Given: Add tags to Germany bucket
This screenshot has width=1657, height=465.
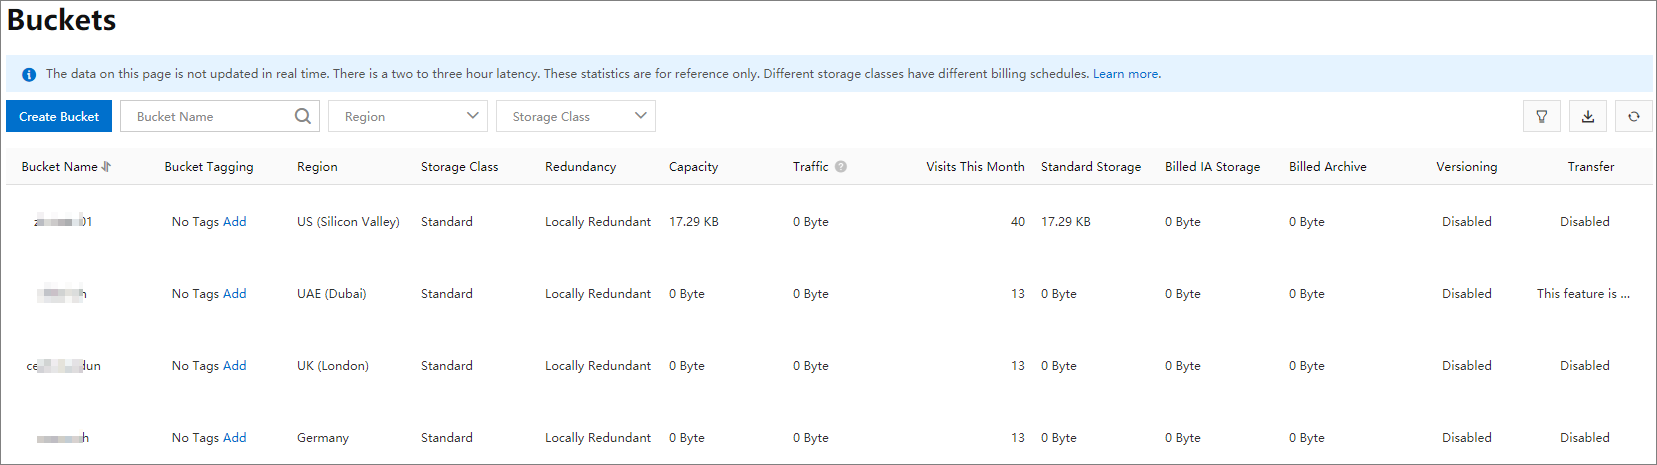Looking at the screenshot, I should coord(235,438).
